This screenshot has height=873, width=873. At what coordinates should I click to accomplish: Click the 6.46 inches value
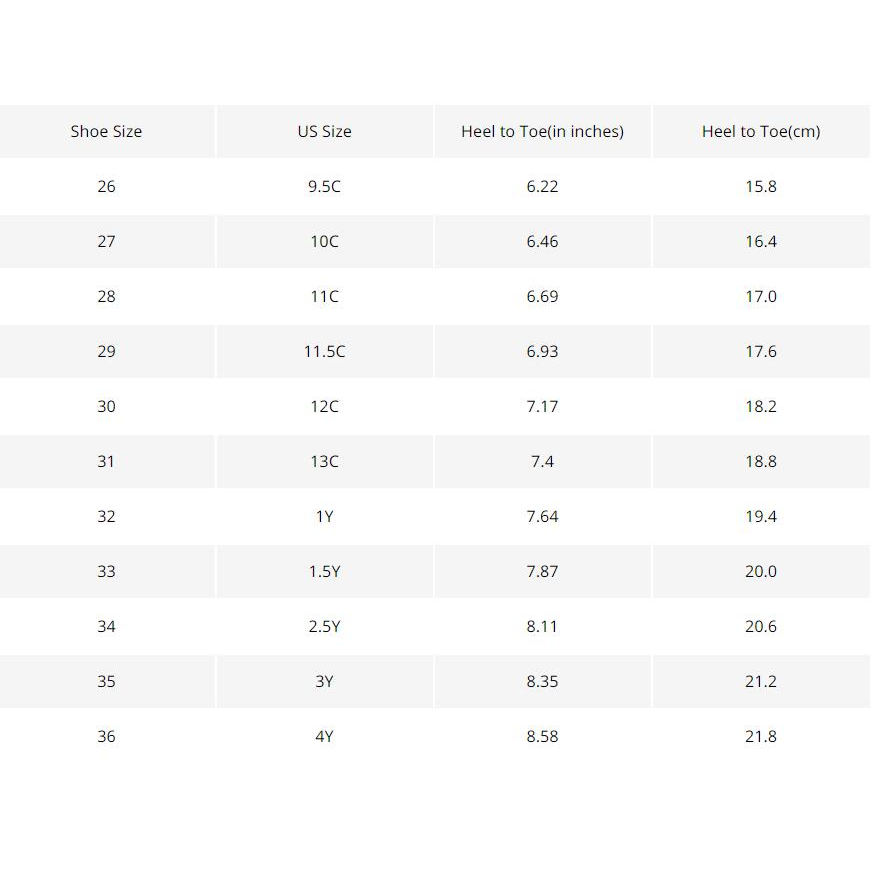click(542, 242)
